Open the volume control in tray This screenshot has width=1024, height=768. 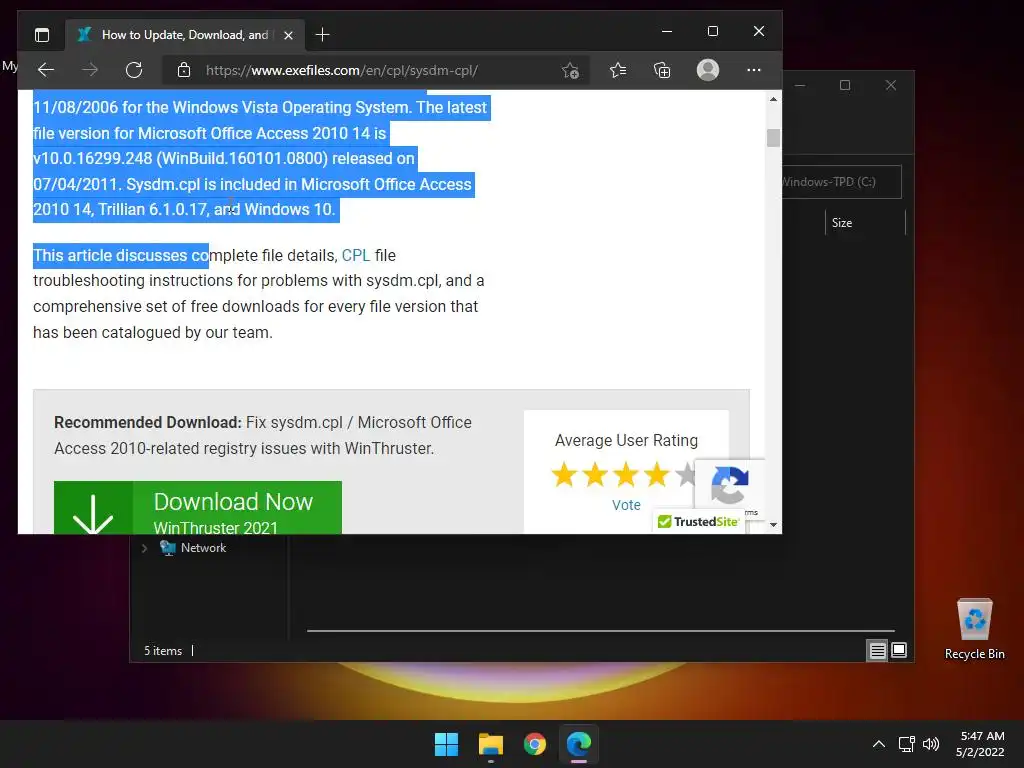[x=931, y=744]
